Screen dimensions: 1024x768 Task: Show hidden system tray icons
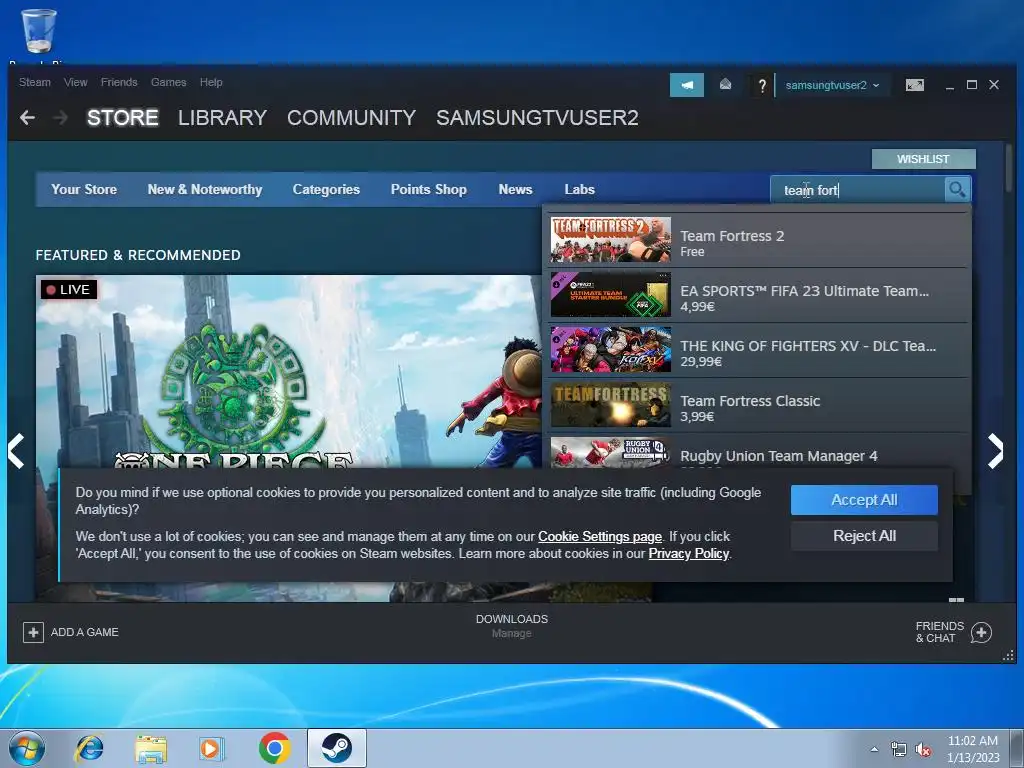coord(874,749)
